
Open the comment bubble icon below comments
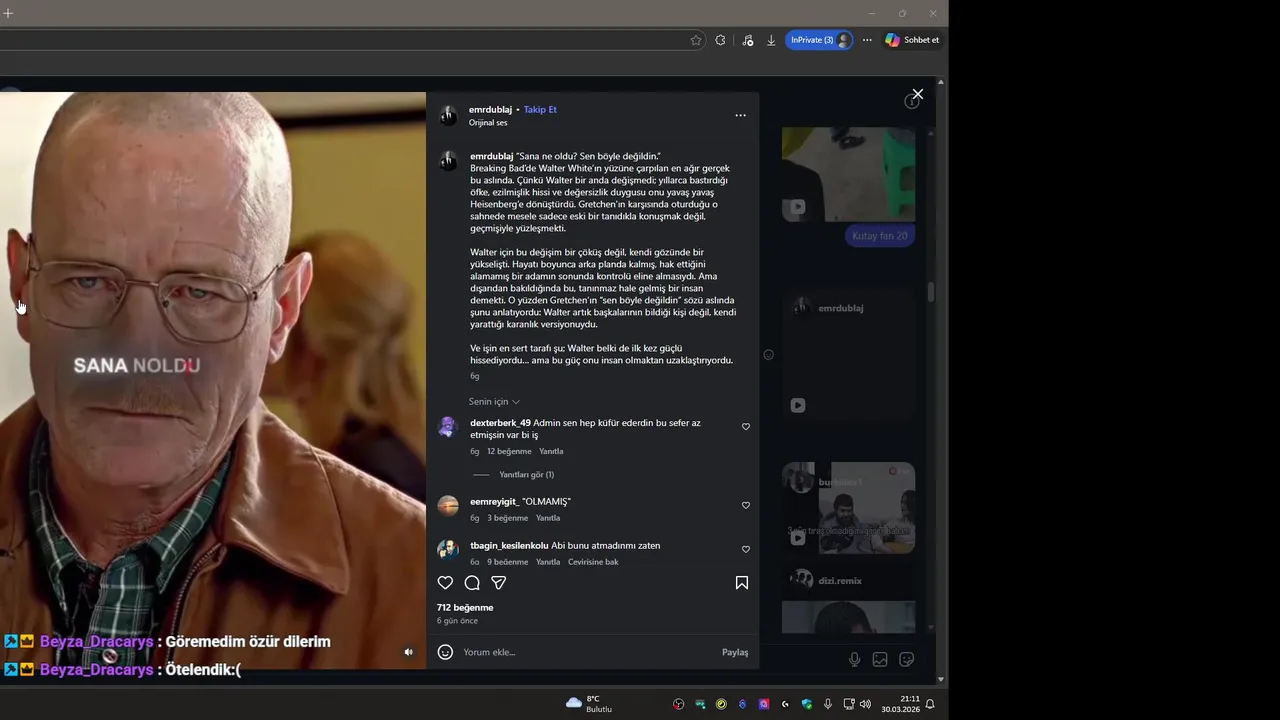tap(472, 583)
